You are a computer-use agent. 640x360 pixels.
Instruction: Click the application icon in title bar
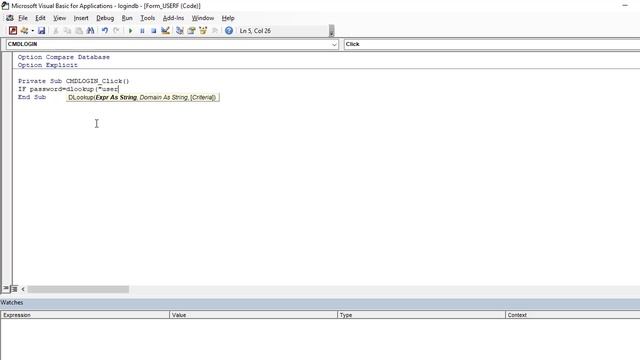pyautogui.click(x=5, y=6)
